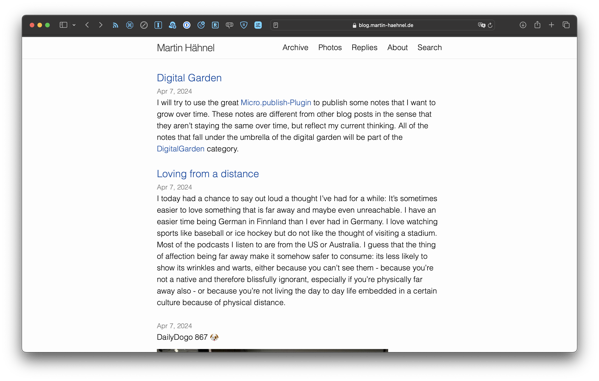Toggle the Safari sidebar button
Image resolution: width=599 pixels, height=381 pixels.
[63, 25]
